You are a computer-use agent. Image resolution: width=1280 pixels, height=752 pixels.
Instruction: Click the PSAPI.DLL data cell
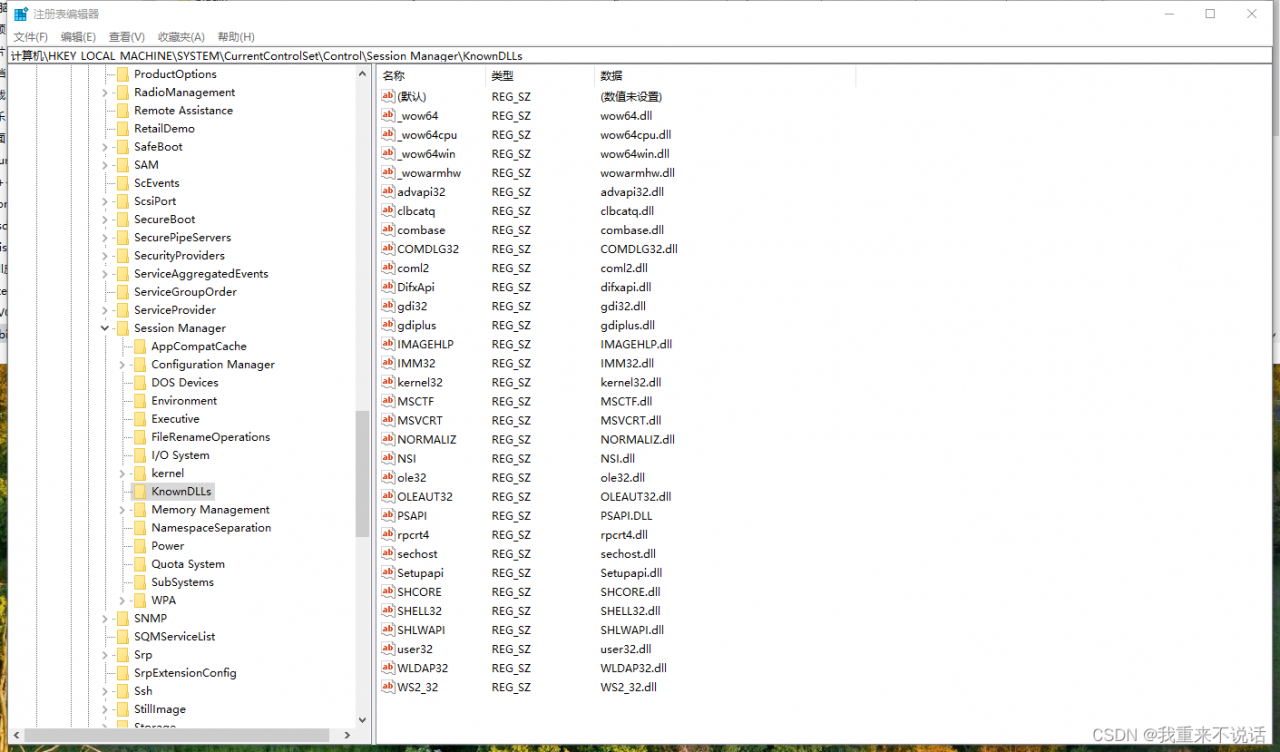coord(626,516)
